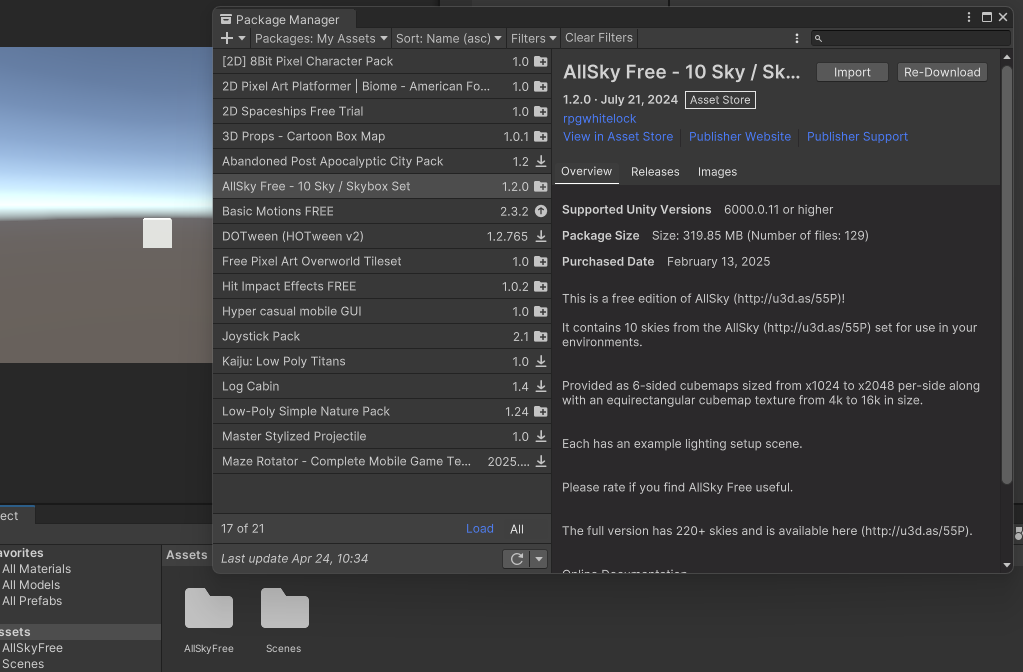This screenshot has height=672, width=1023.
Task: Select All Models in Favorites
Action: [x=31, y=585]
